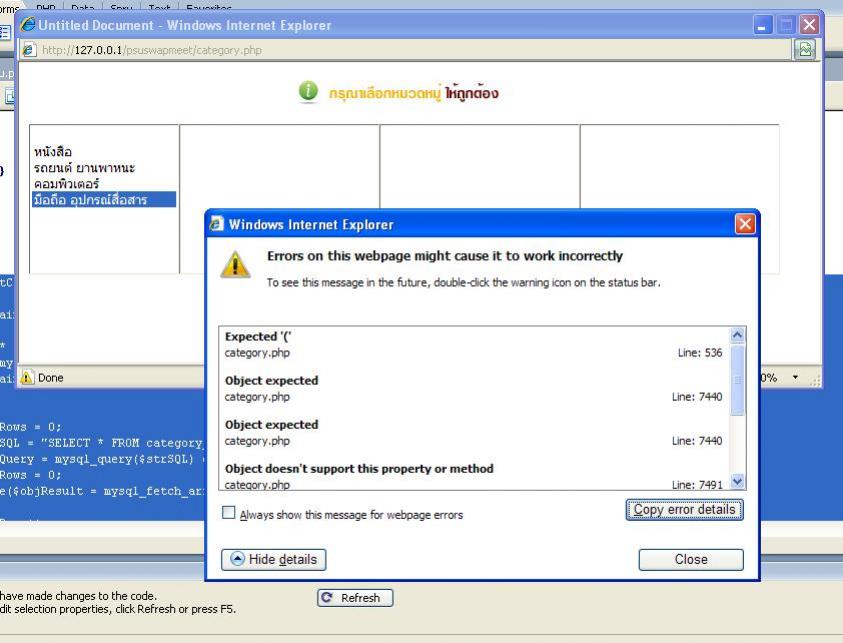Click scroll up arrow in the error list
This screenshot has width=843, height=643.
737,335
